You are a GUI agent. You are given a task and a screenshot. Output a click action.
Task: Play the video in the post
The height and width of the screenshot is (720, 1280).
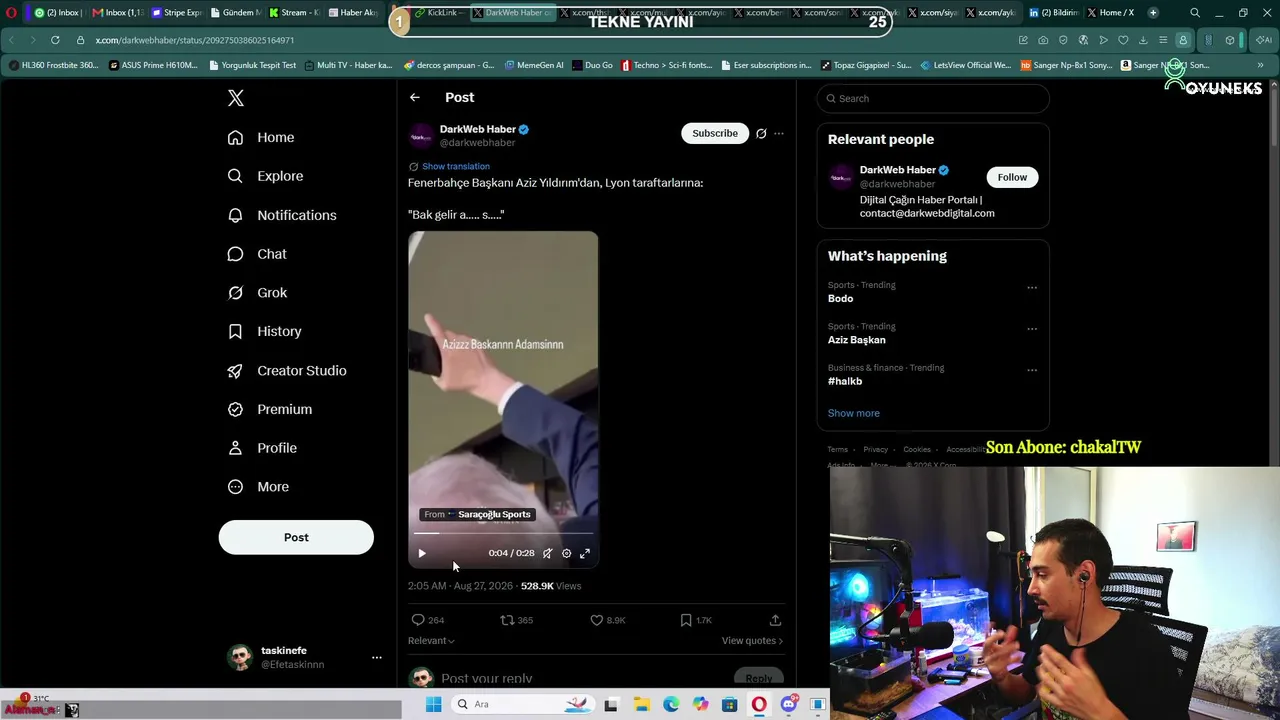(x=422, y=553)
